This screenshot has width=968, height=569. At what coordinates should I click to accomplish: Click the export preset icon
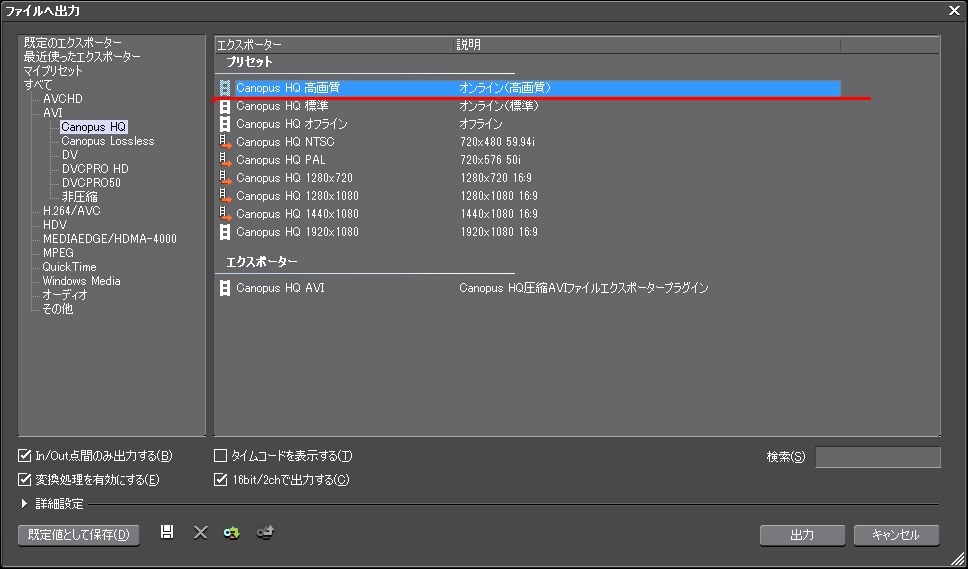point(265,532)
